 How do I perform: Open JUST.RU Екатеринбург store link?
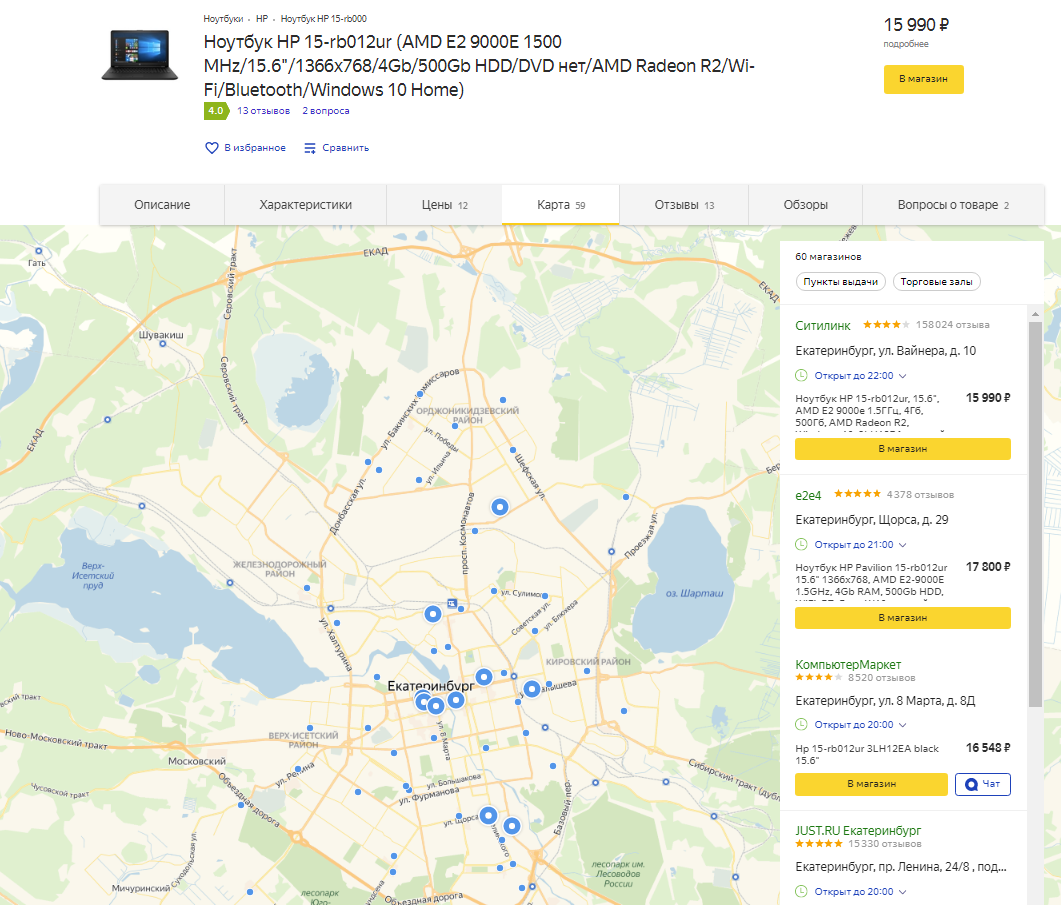pos(858,831)
